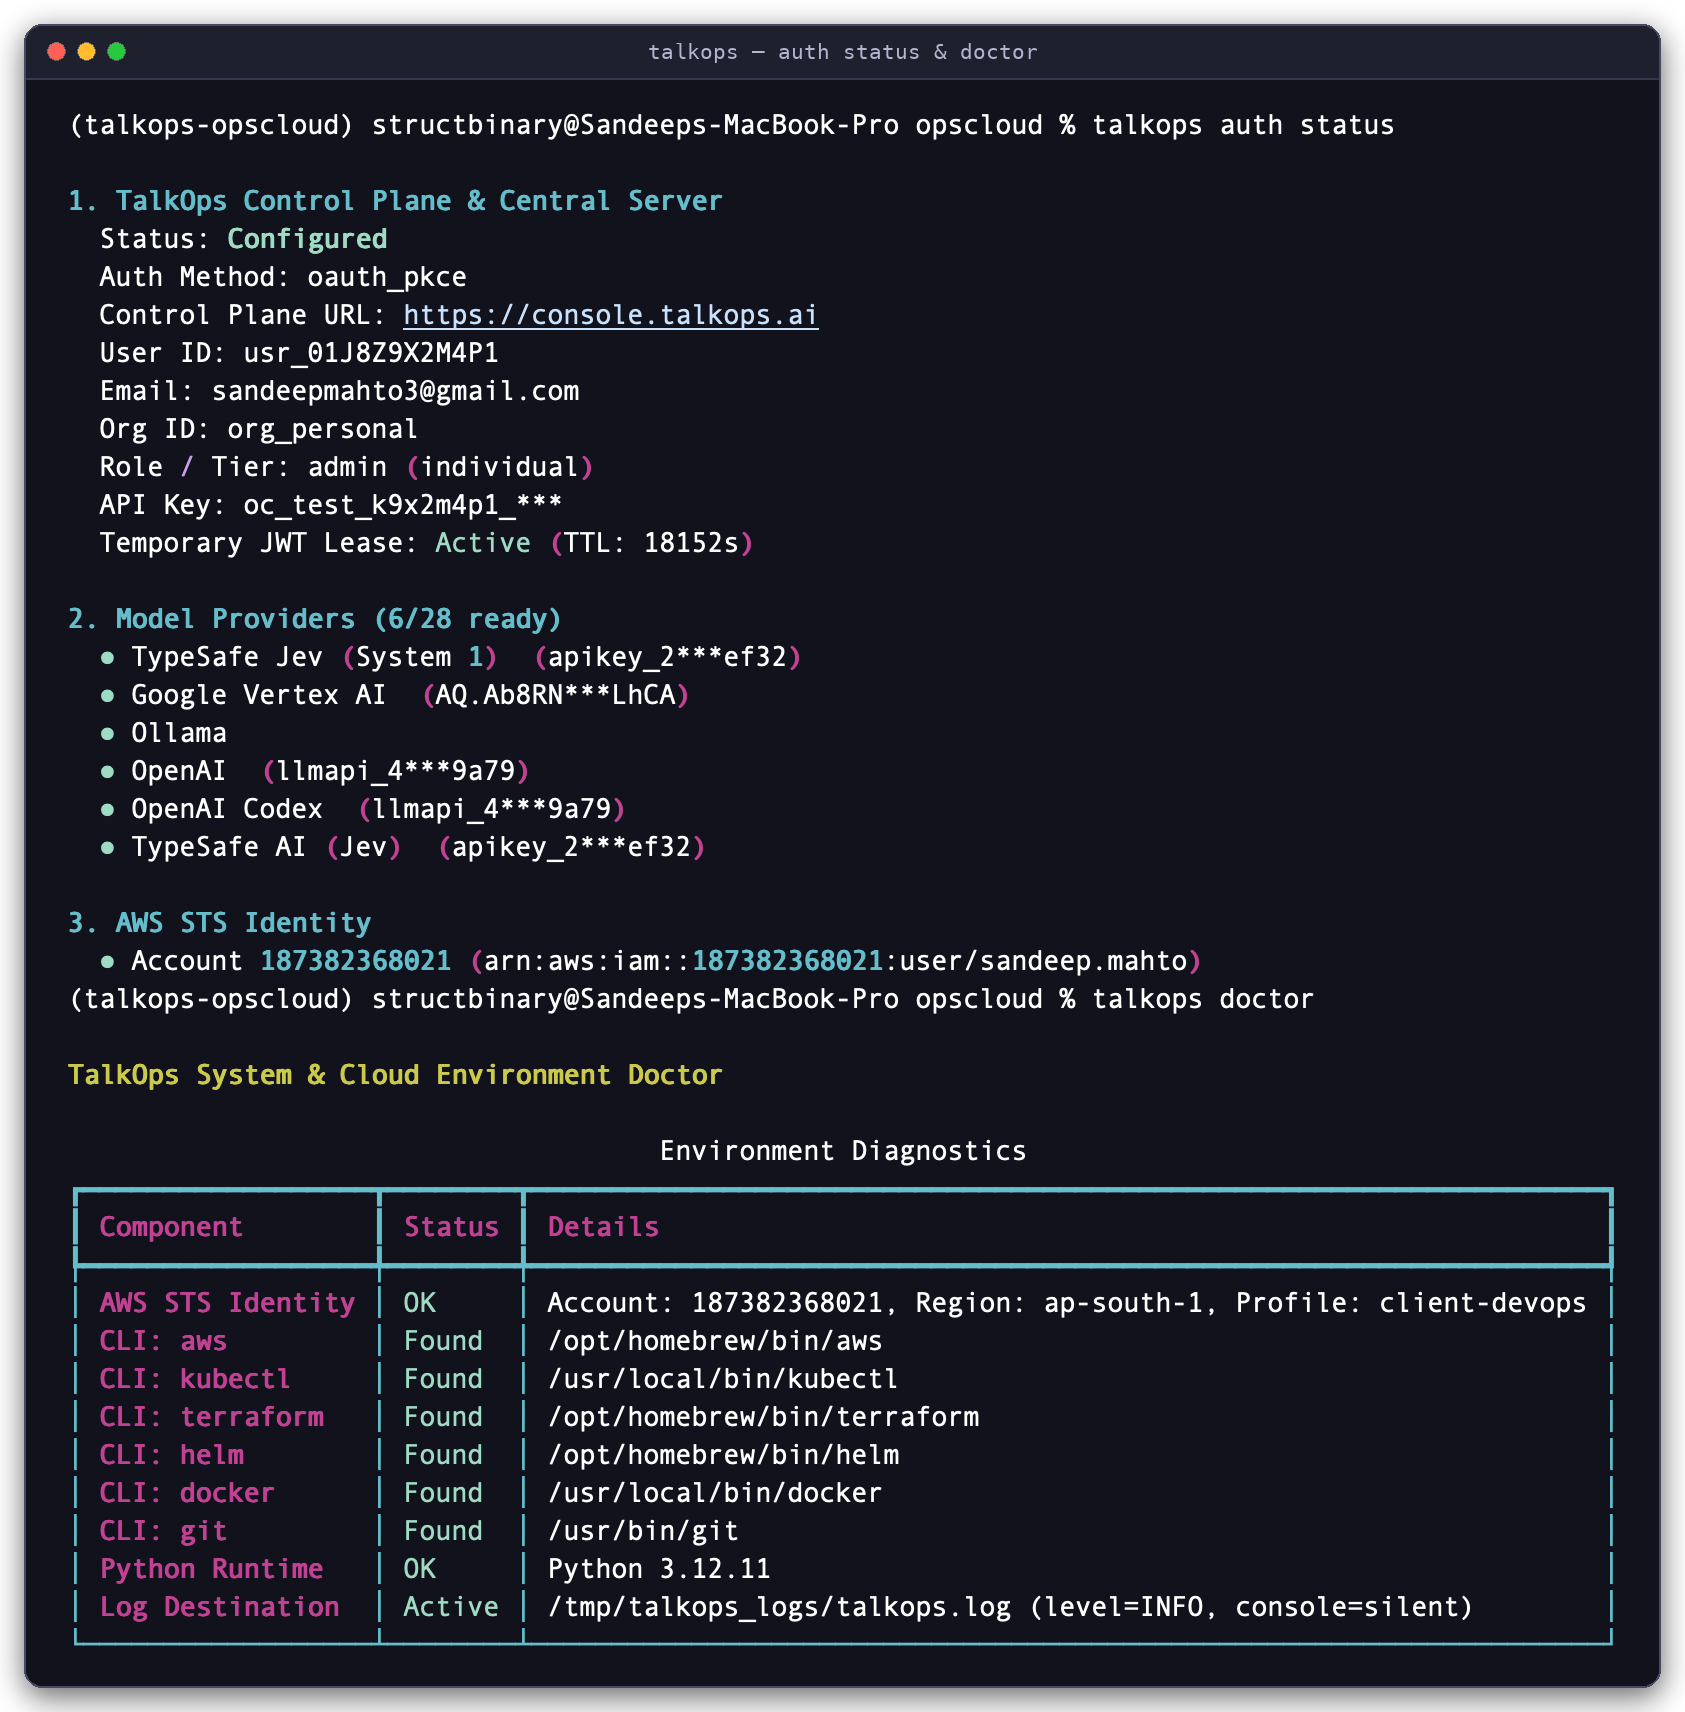The width and height of the screenshot is (1685, 1712).
Task: Click the 'TypeSafe AI (Jev)' provider row
Action: tap(403, 847)
